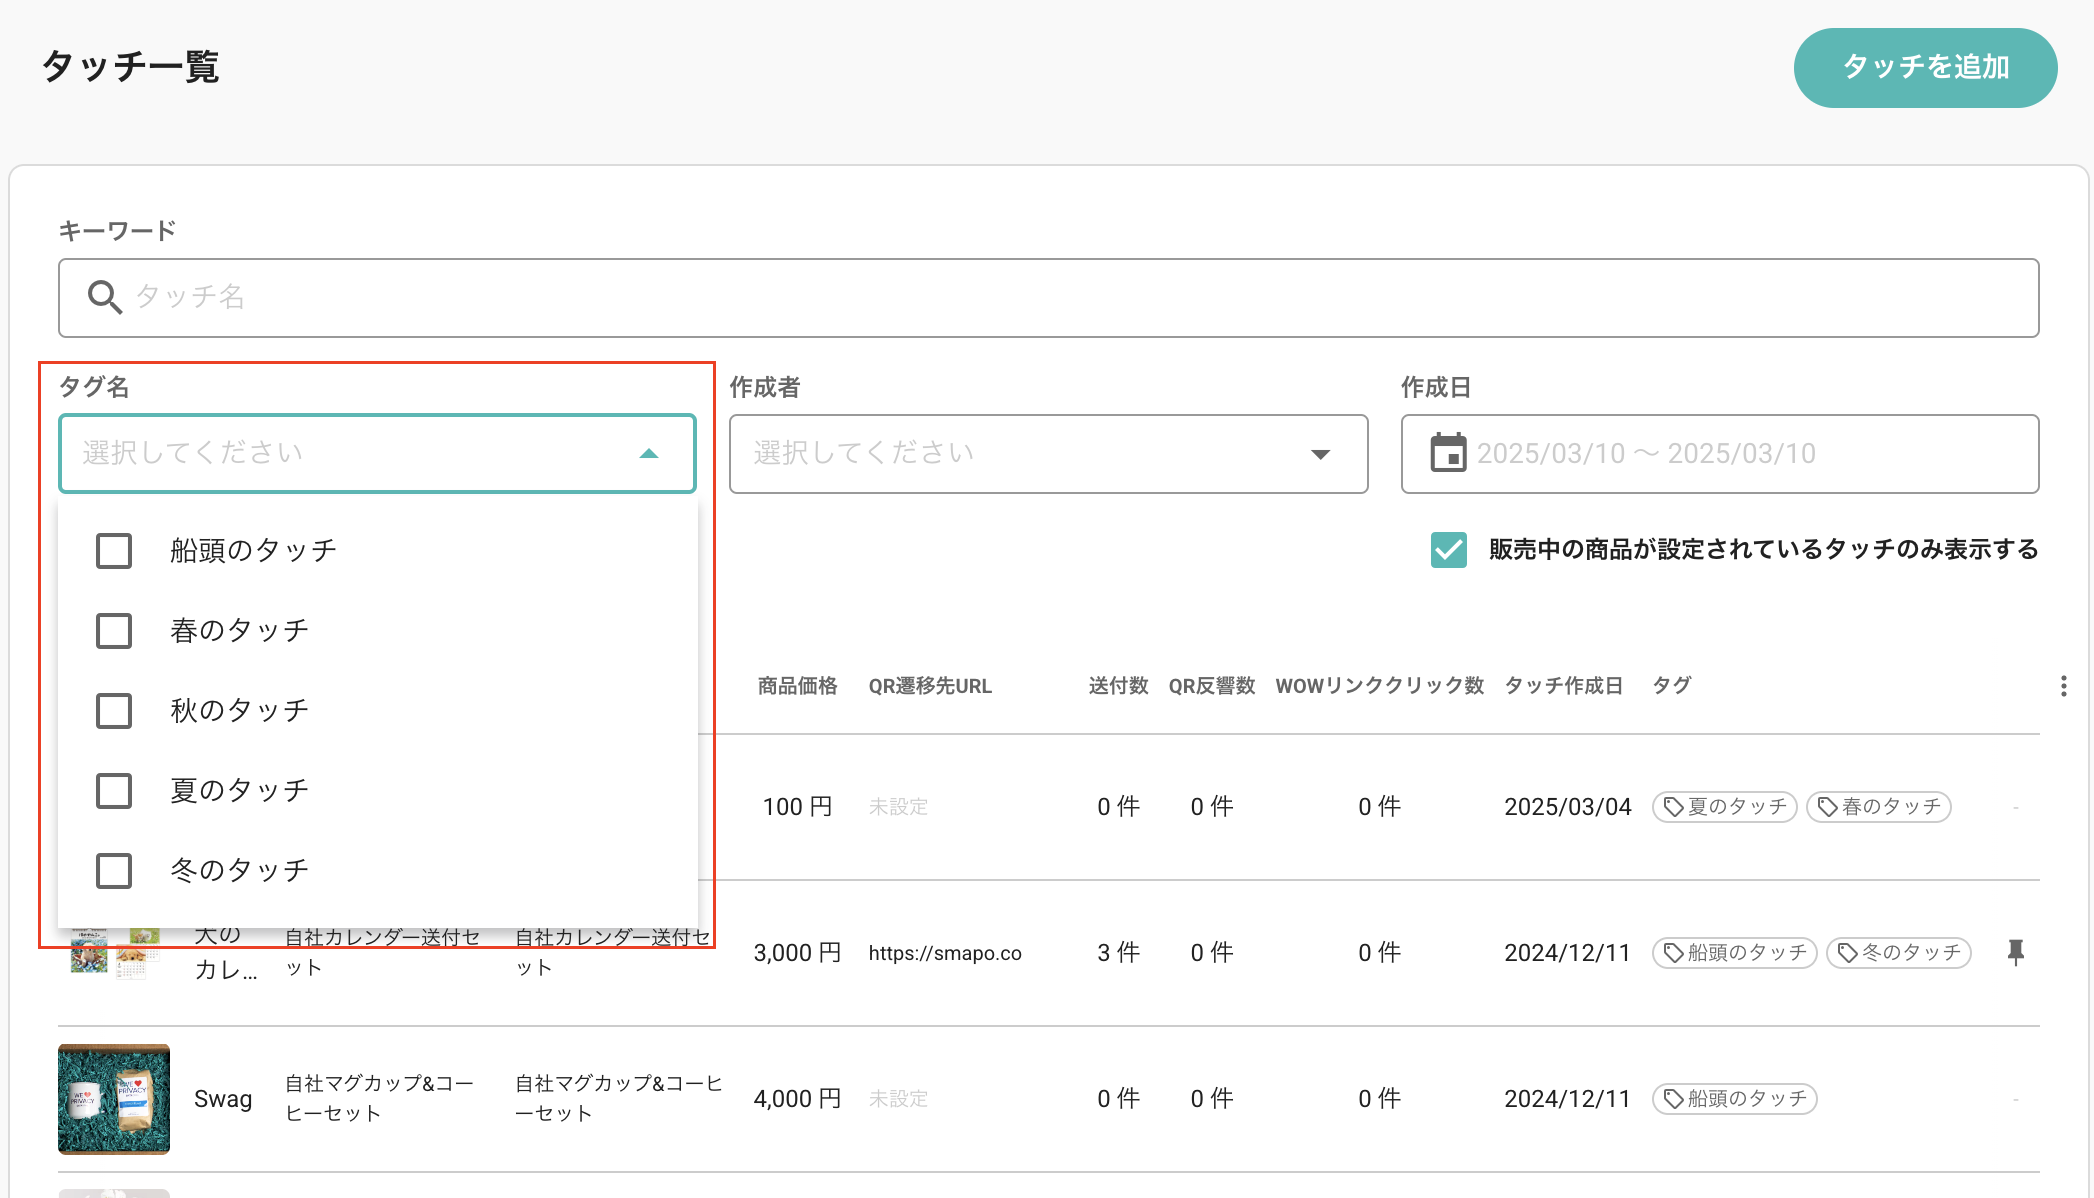The image size is (2094, 1198).
Task: Click the https://smapo.co QR URL link
Action: pos(945,953)
